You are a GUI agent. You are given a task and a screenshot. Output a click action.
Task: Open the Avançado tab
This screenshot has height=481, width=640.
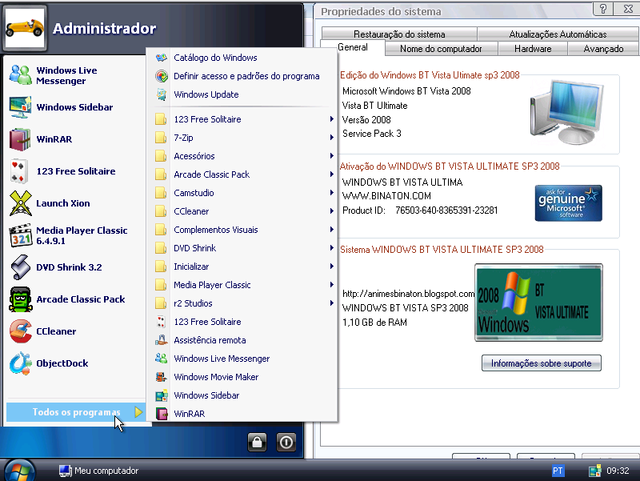[x=603, y=49]
